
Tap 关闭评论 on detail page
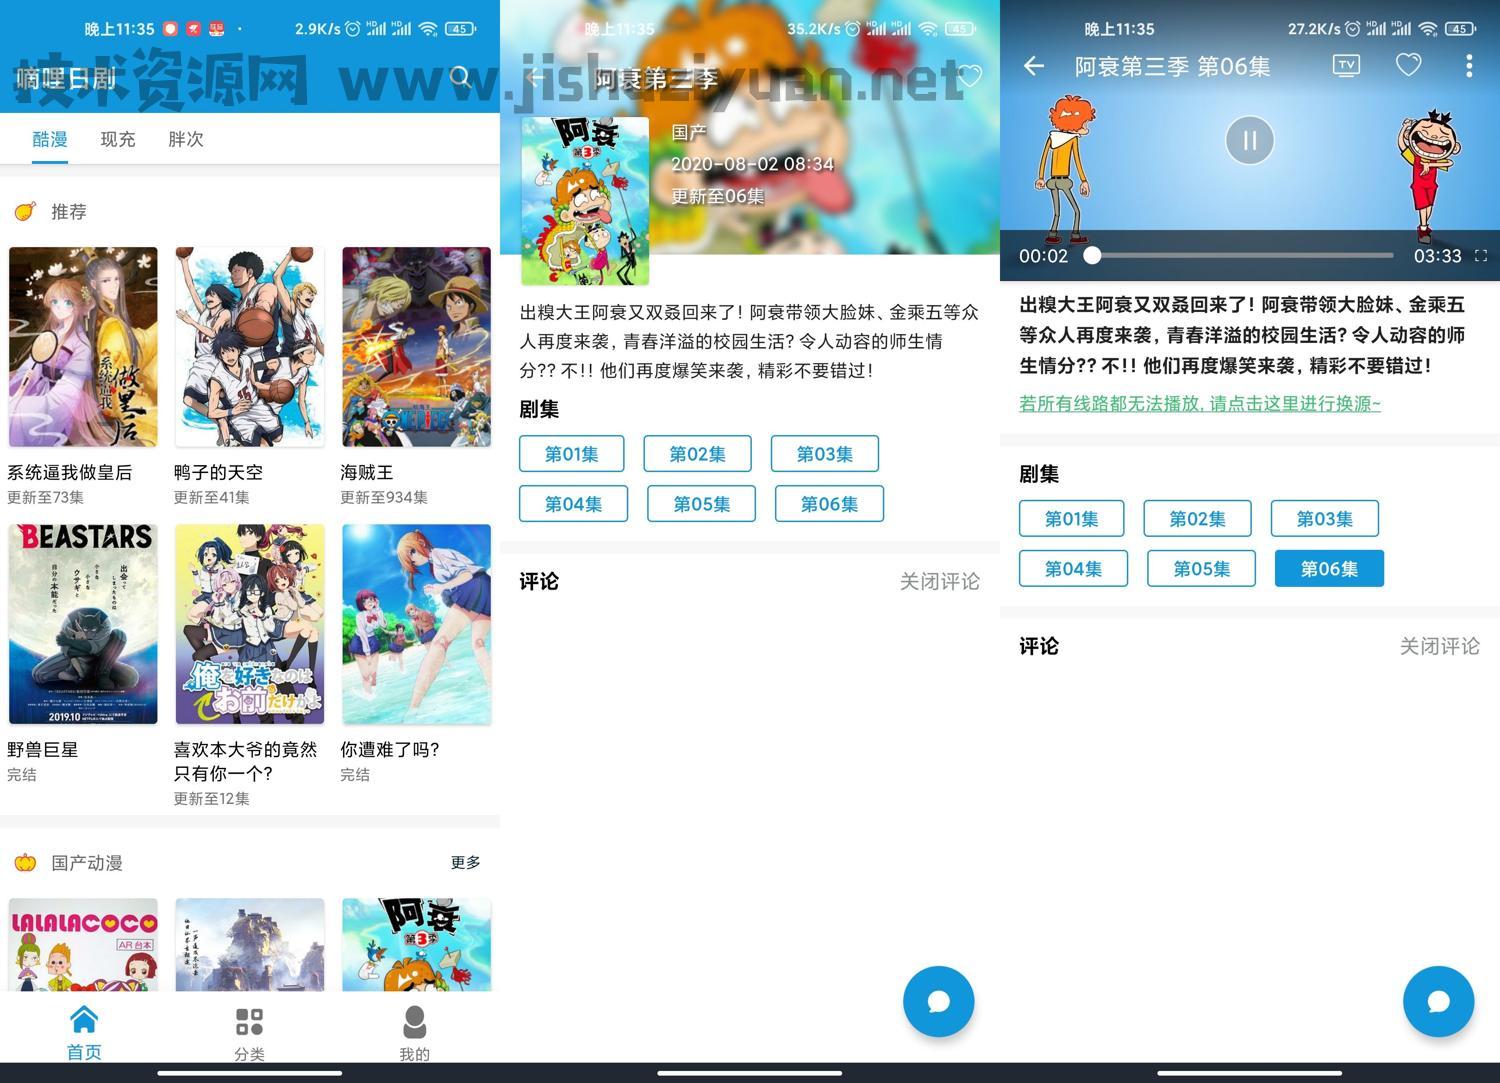(939, 581)
